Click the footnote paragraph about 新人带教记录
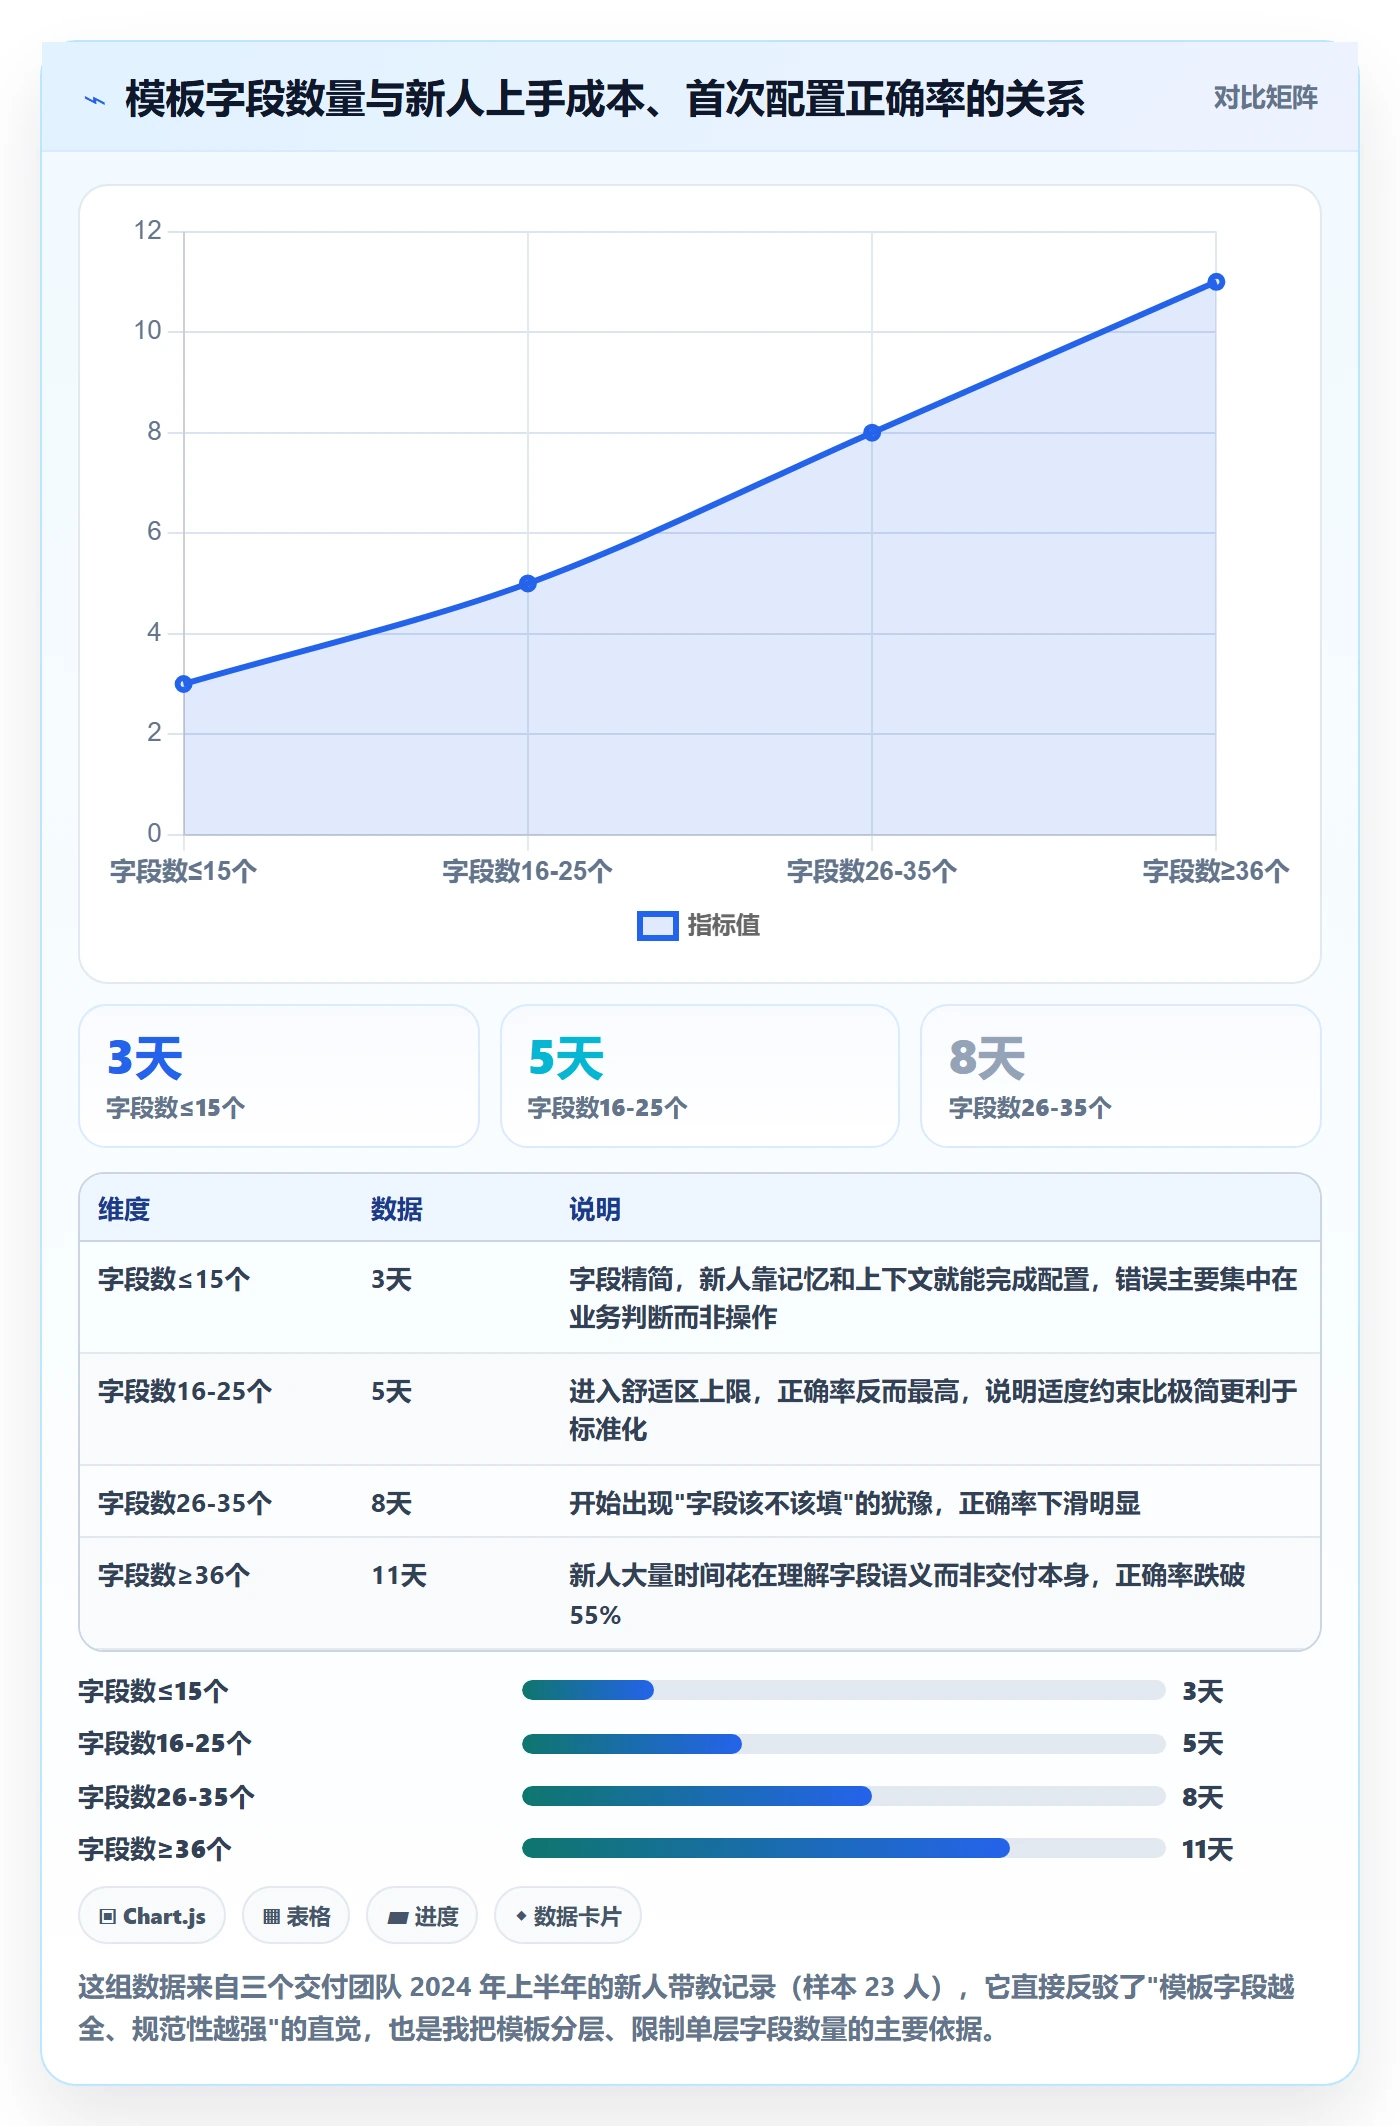The height and width of the screenshot is (2126, 1400). pos(687,2008)
